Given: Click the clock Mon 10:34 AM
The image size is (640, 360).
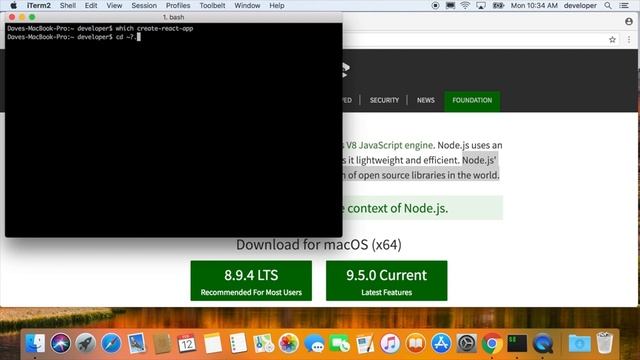Looking at the screenshot, I should tap(534, 5).
